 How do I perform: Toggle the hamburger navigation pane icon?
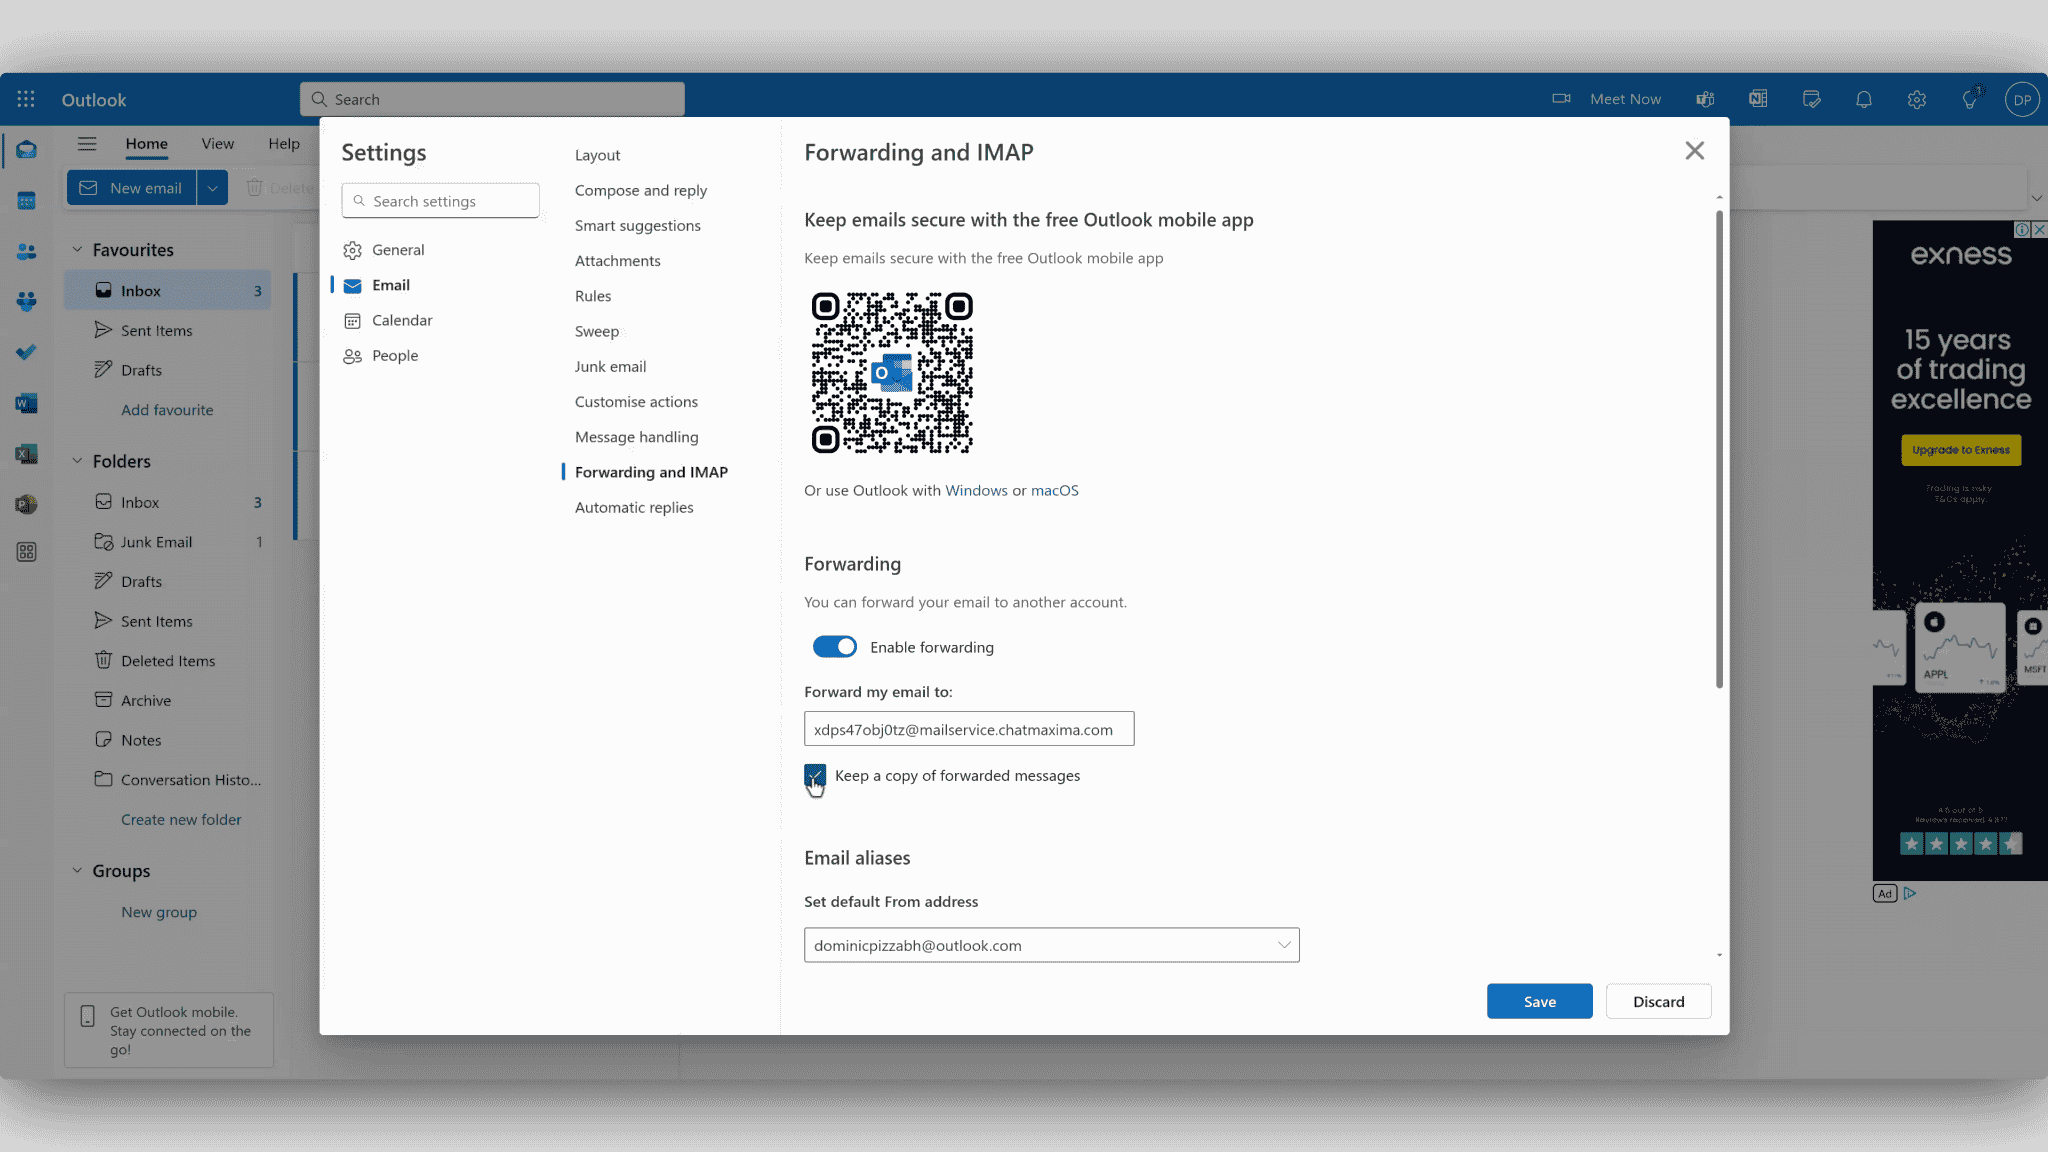[x=87, y=143]
